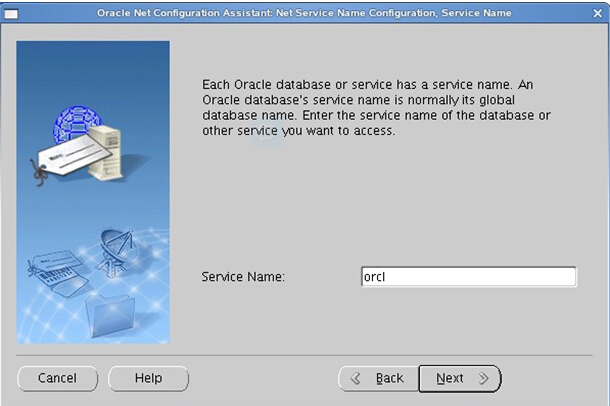The height and width of the screenshot is (406, 610).
Task: Proceed with the Next button
Action: click(450, 378)
